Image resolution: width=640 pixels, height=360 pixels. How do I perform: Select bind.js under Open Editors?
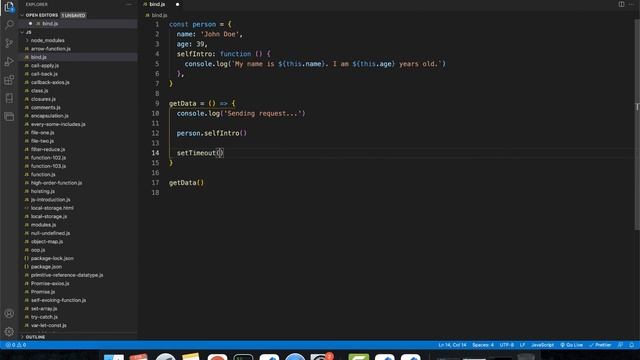tap(50, 24)
